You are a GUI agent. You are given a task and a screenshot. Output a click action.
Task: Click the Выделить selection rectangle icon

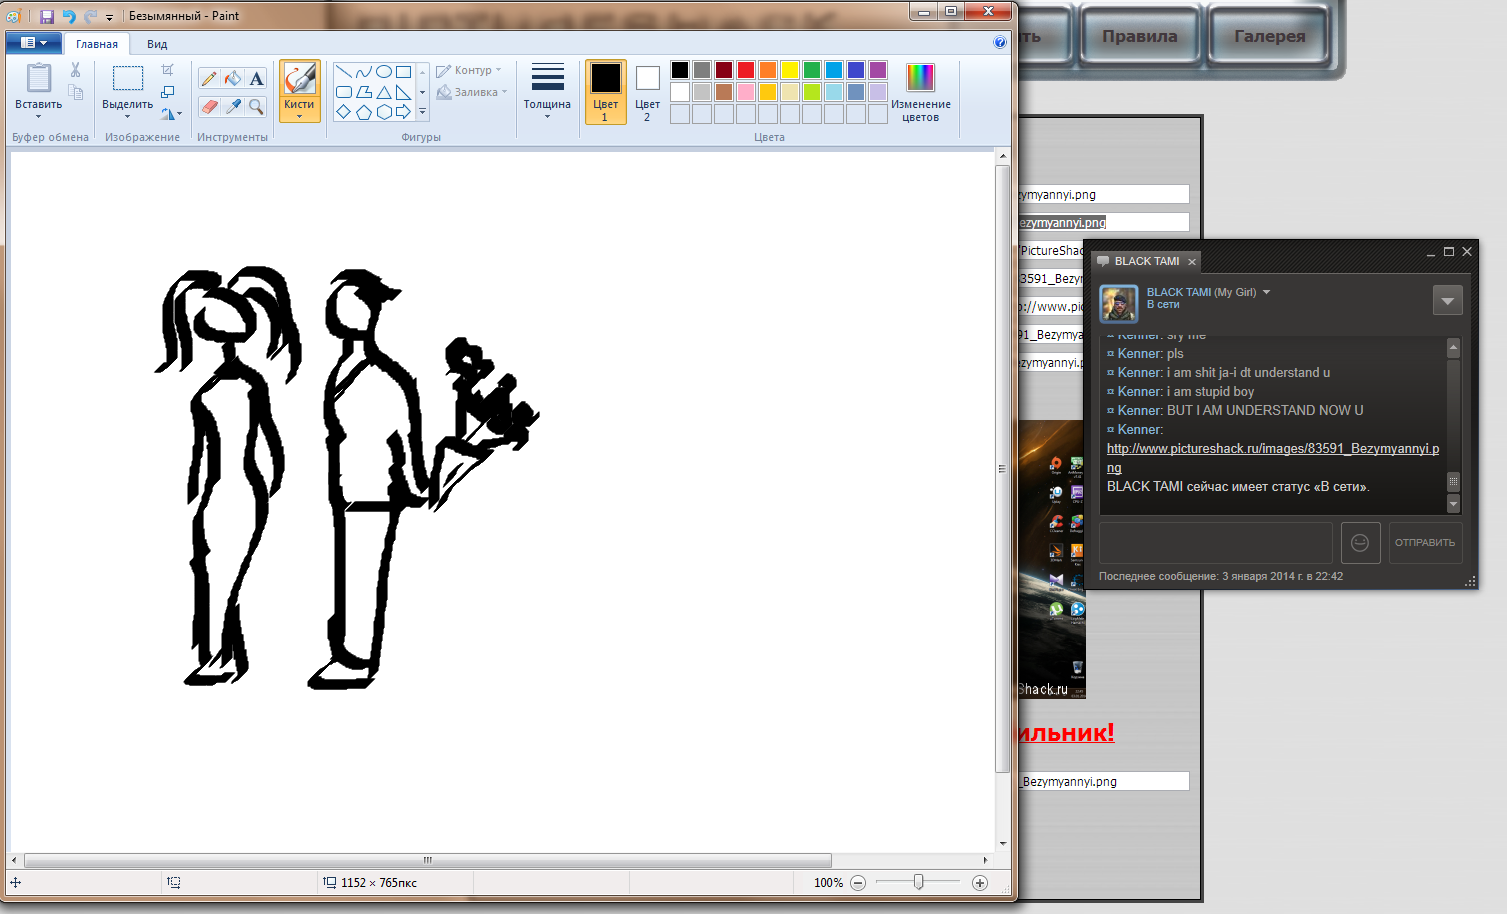(127, 79)
